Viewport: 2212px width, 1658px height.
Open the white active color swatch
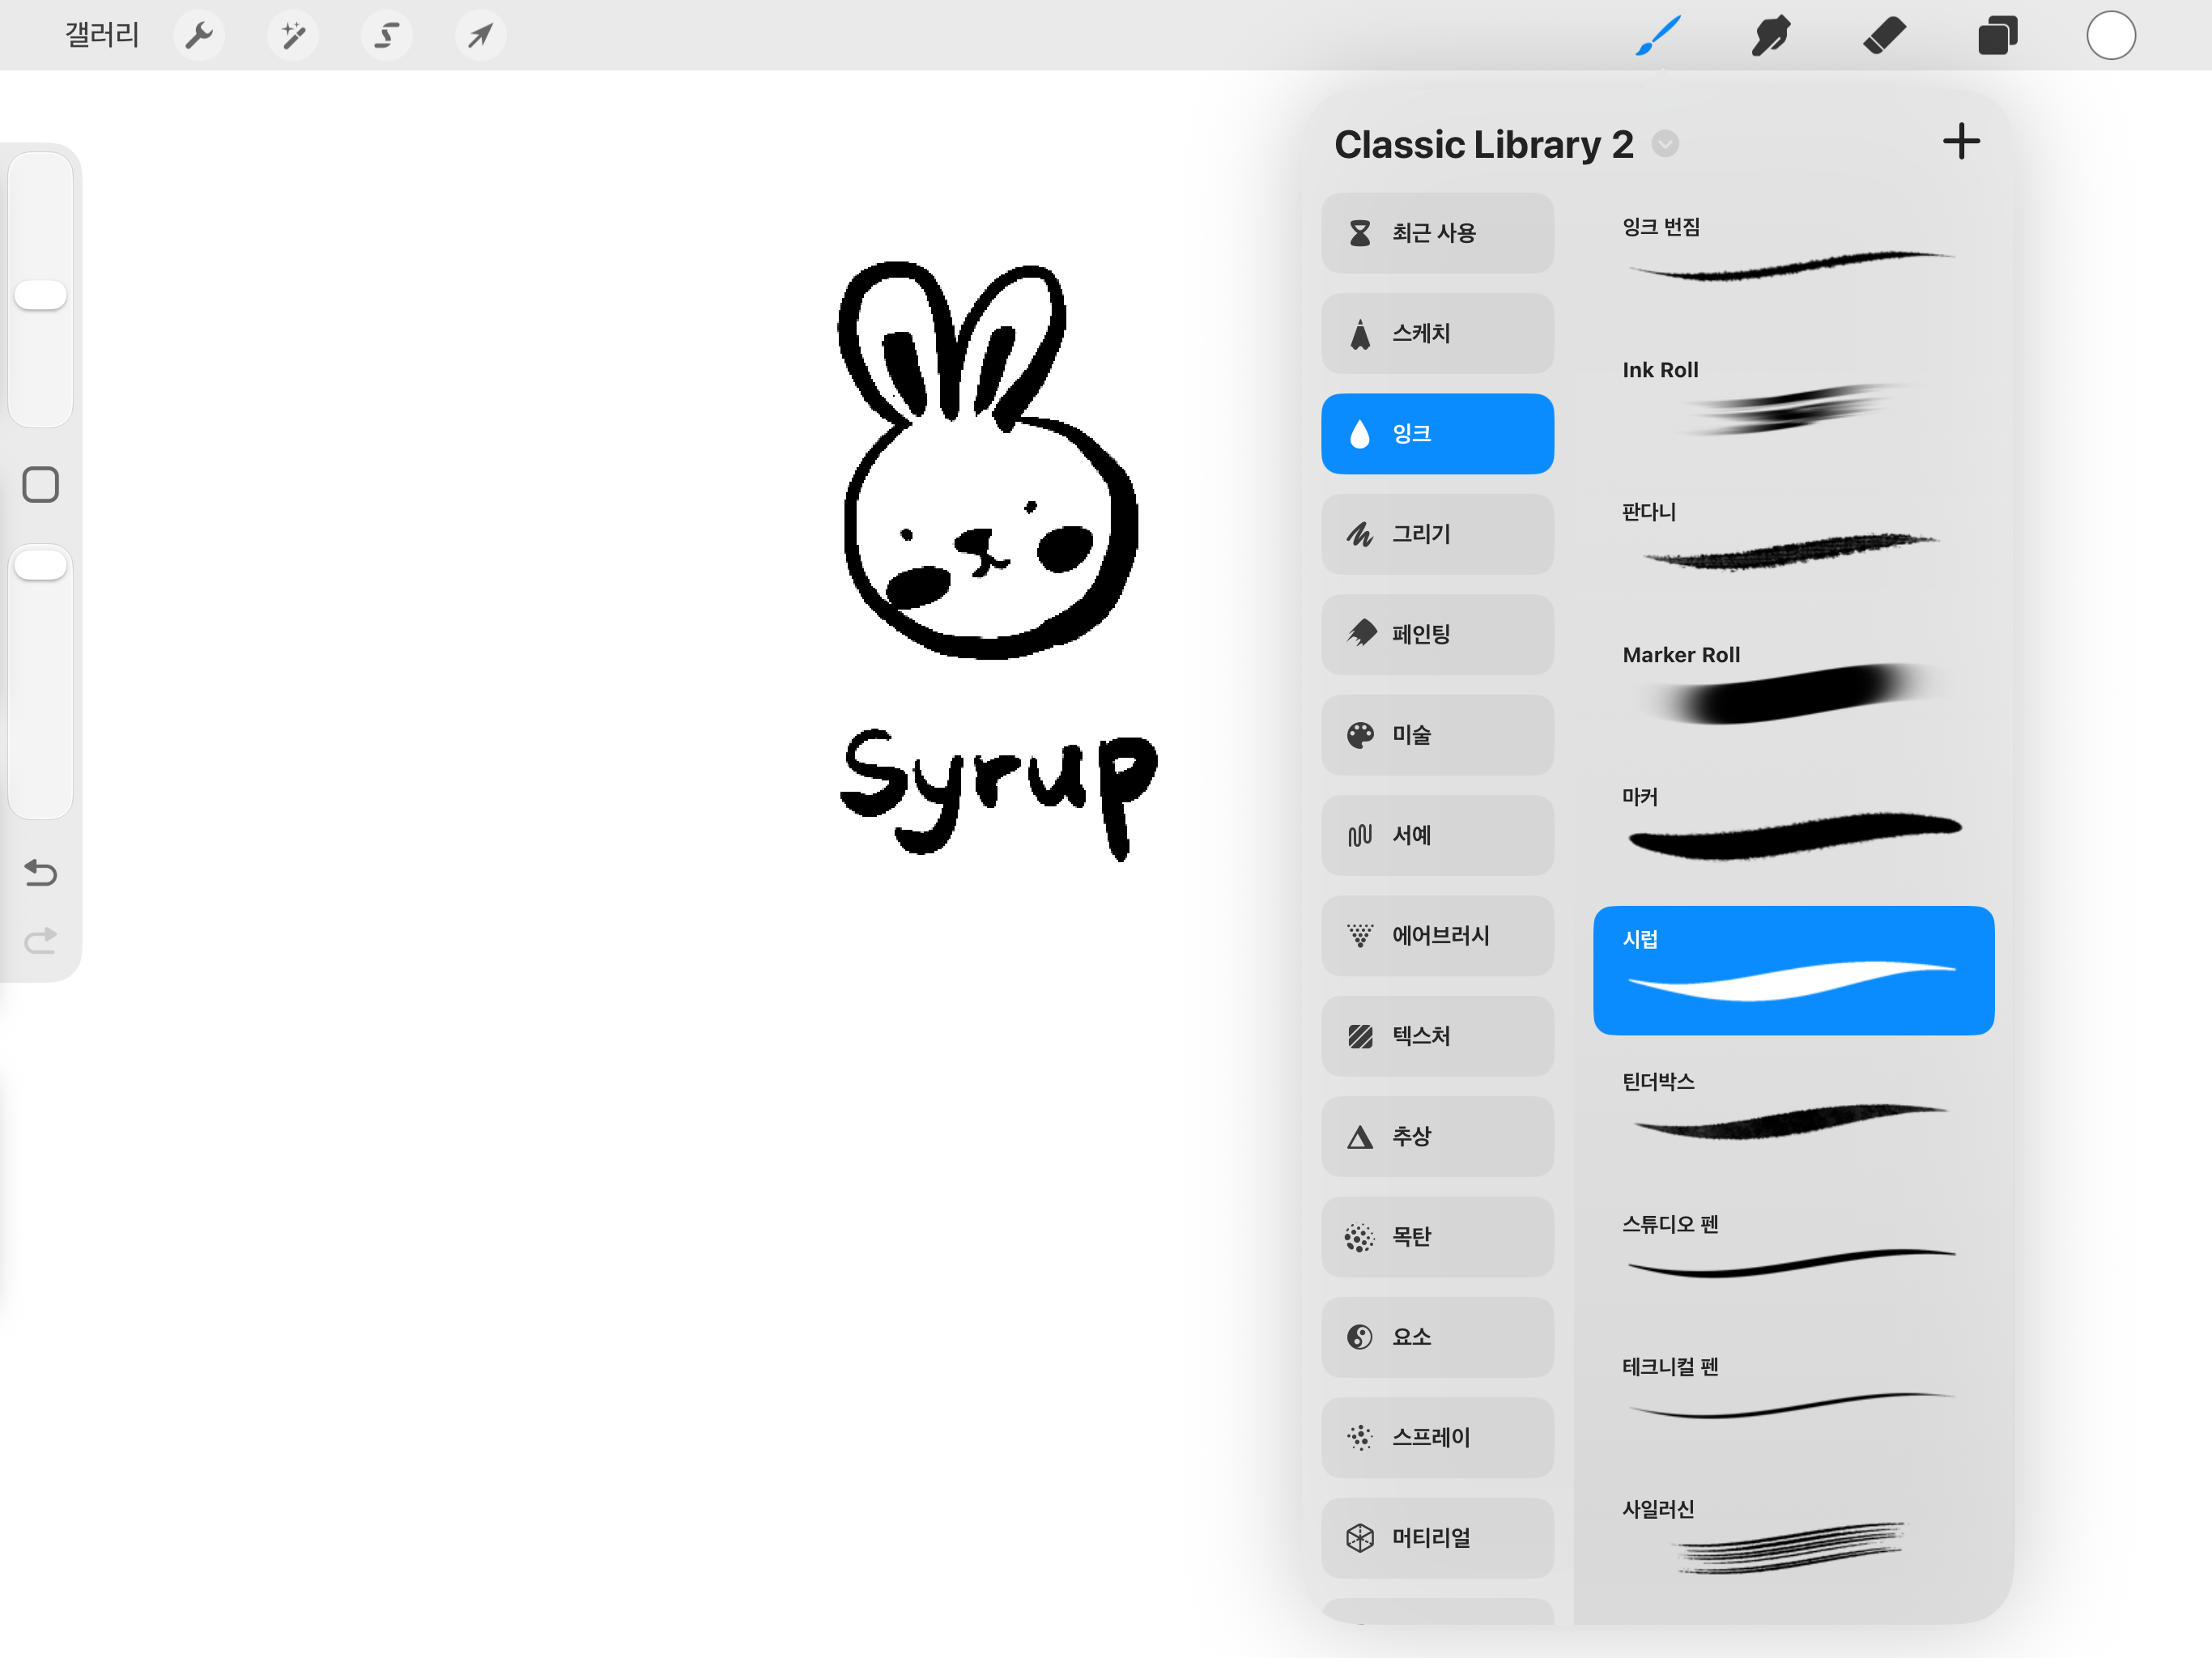pos(2111,36)
